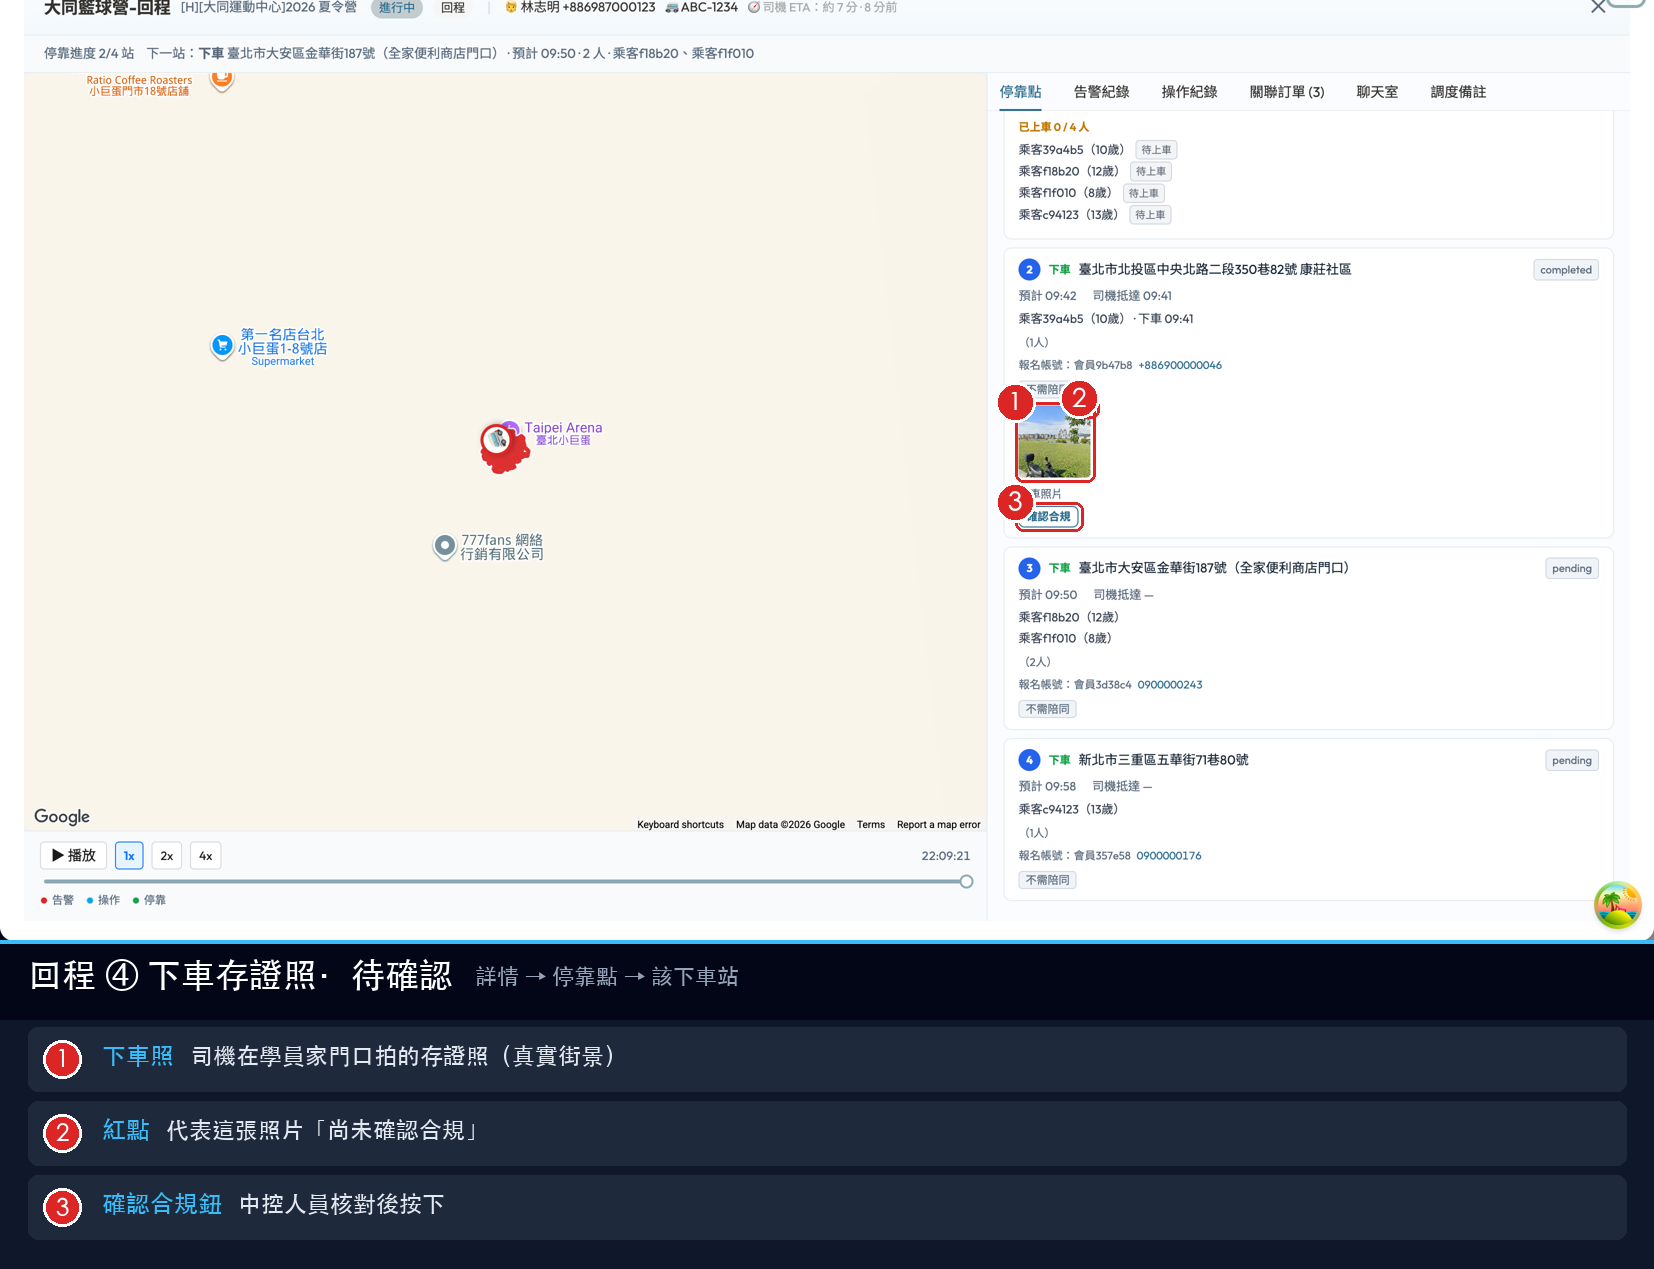Click the Ratio Coffee Roasters orange pin
The image size is (1654, 1269).
222,80
